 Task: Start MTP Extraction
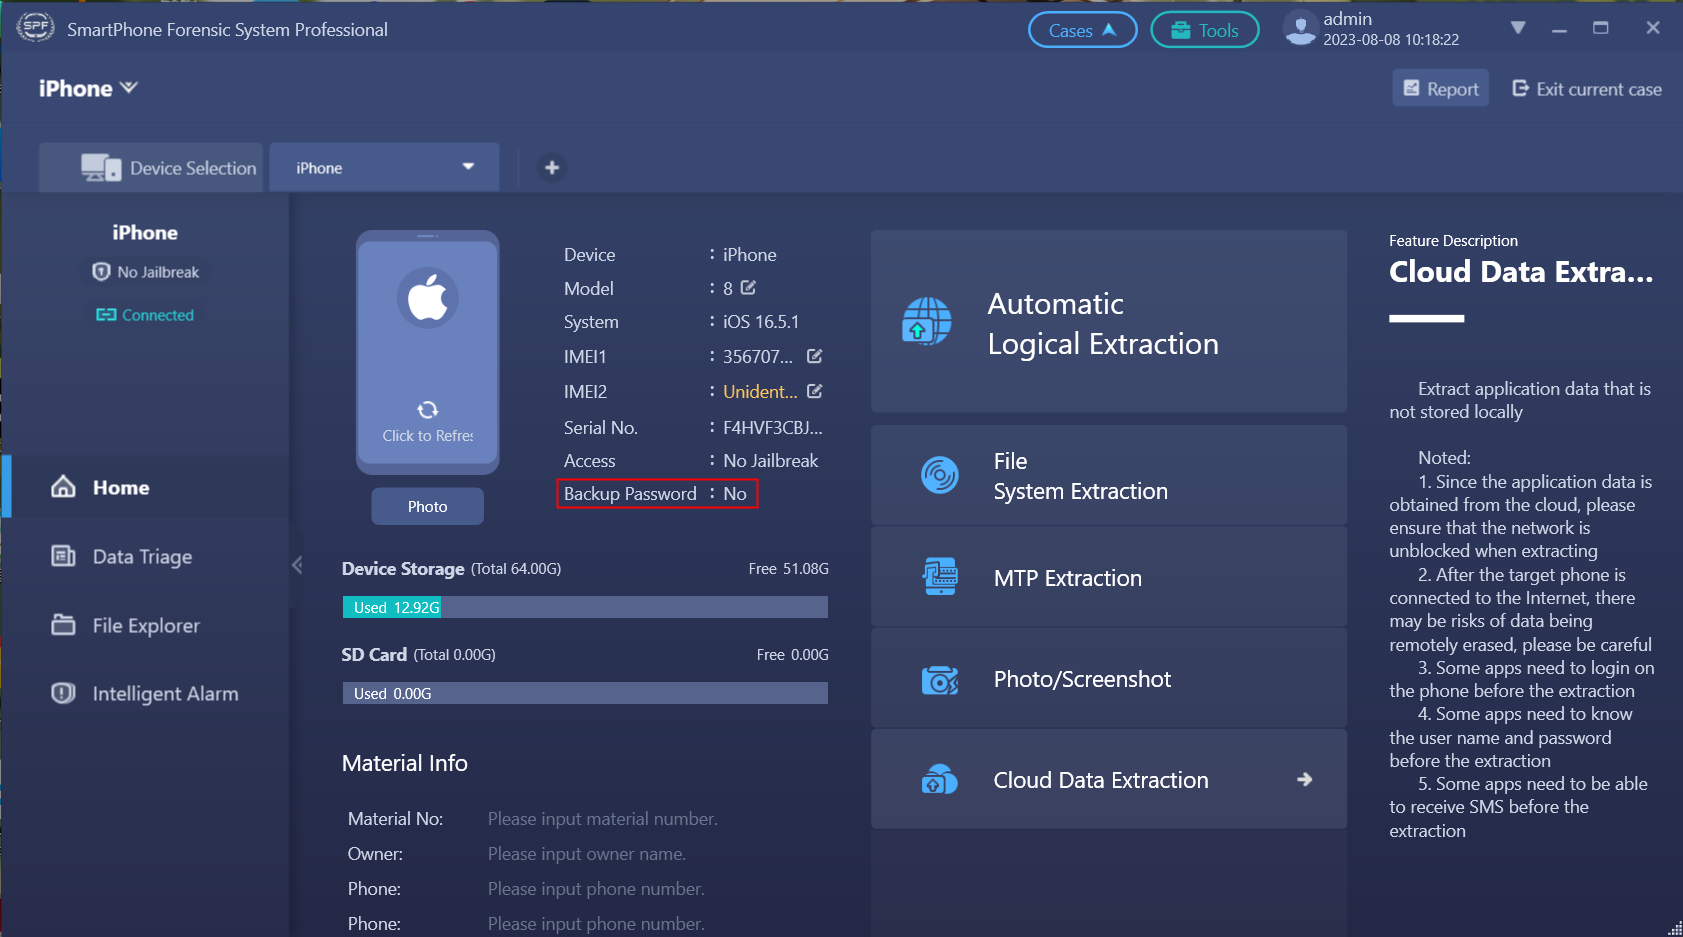coord(1109,577)
